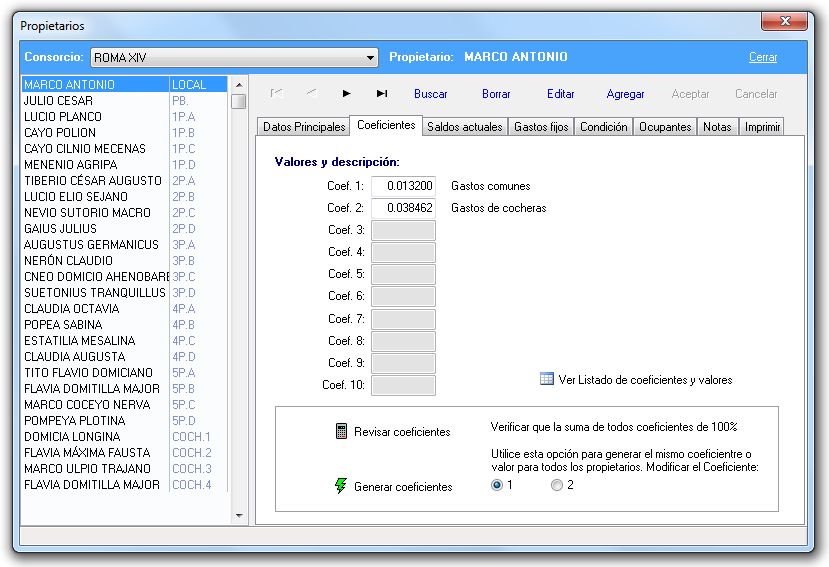Select coefficient option 1 radio button
Viewport: 829px width, 567px height.
tap(497, 485)
